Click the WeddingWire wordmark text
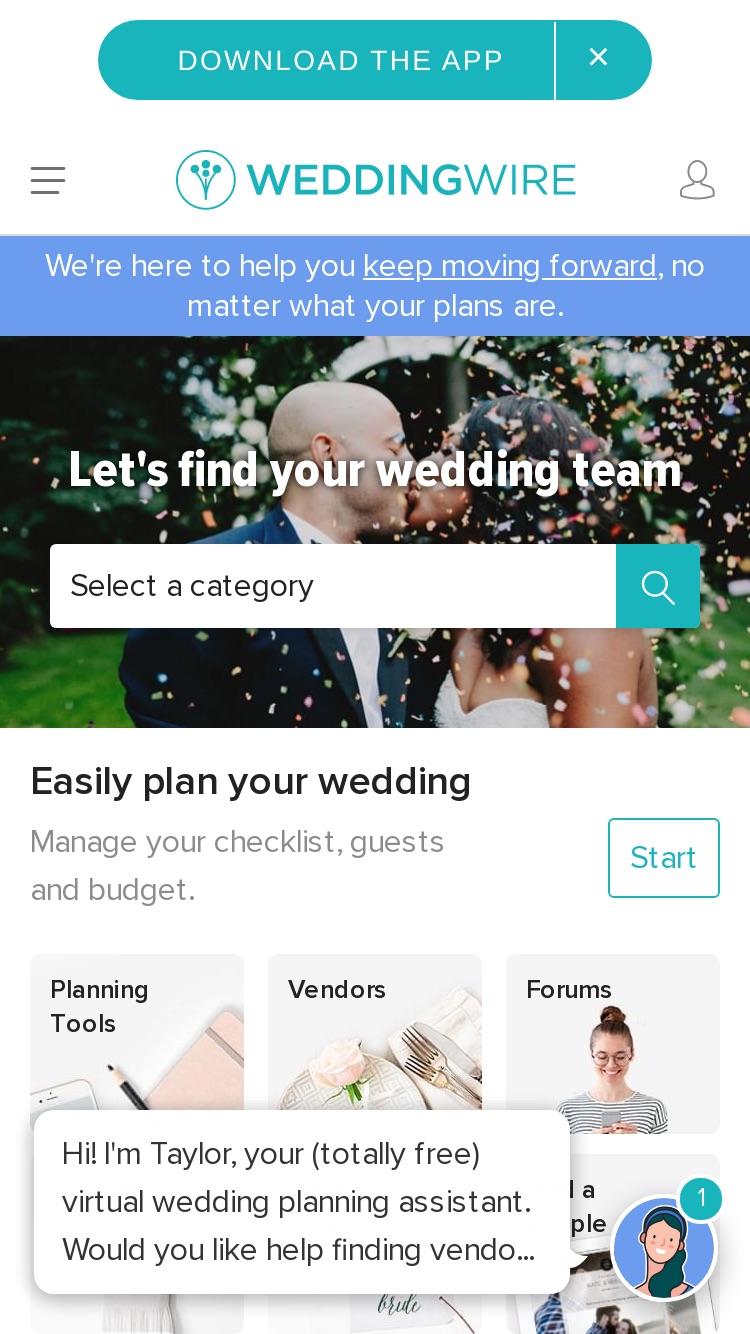This screenshot has height=1334, width=750. [x=411, y=180]
